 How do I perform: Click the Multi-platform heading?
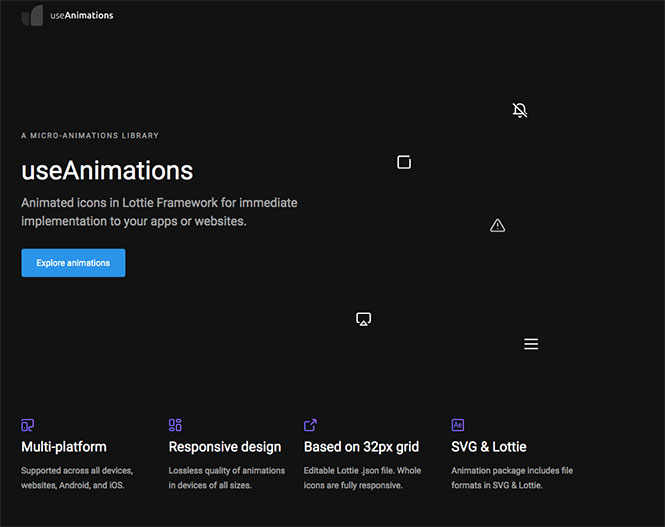pyautogui.click(x=64, y=447)
